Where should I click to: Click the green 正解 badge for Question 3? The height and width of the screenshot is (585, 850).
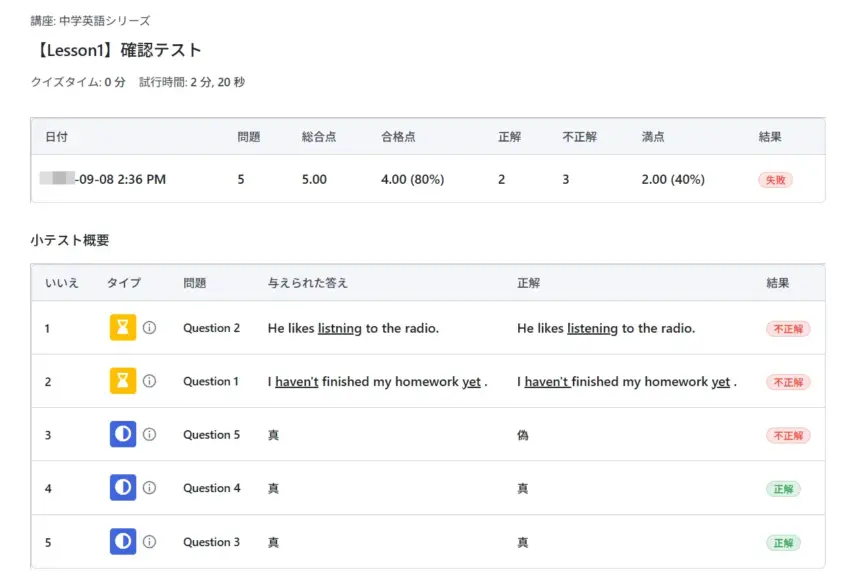pyautogui.click(x=783, y=542)
